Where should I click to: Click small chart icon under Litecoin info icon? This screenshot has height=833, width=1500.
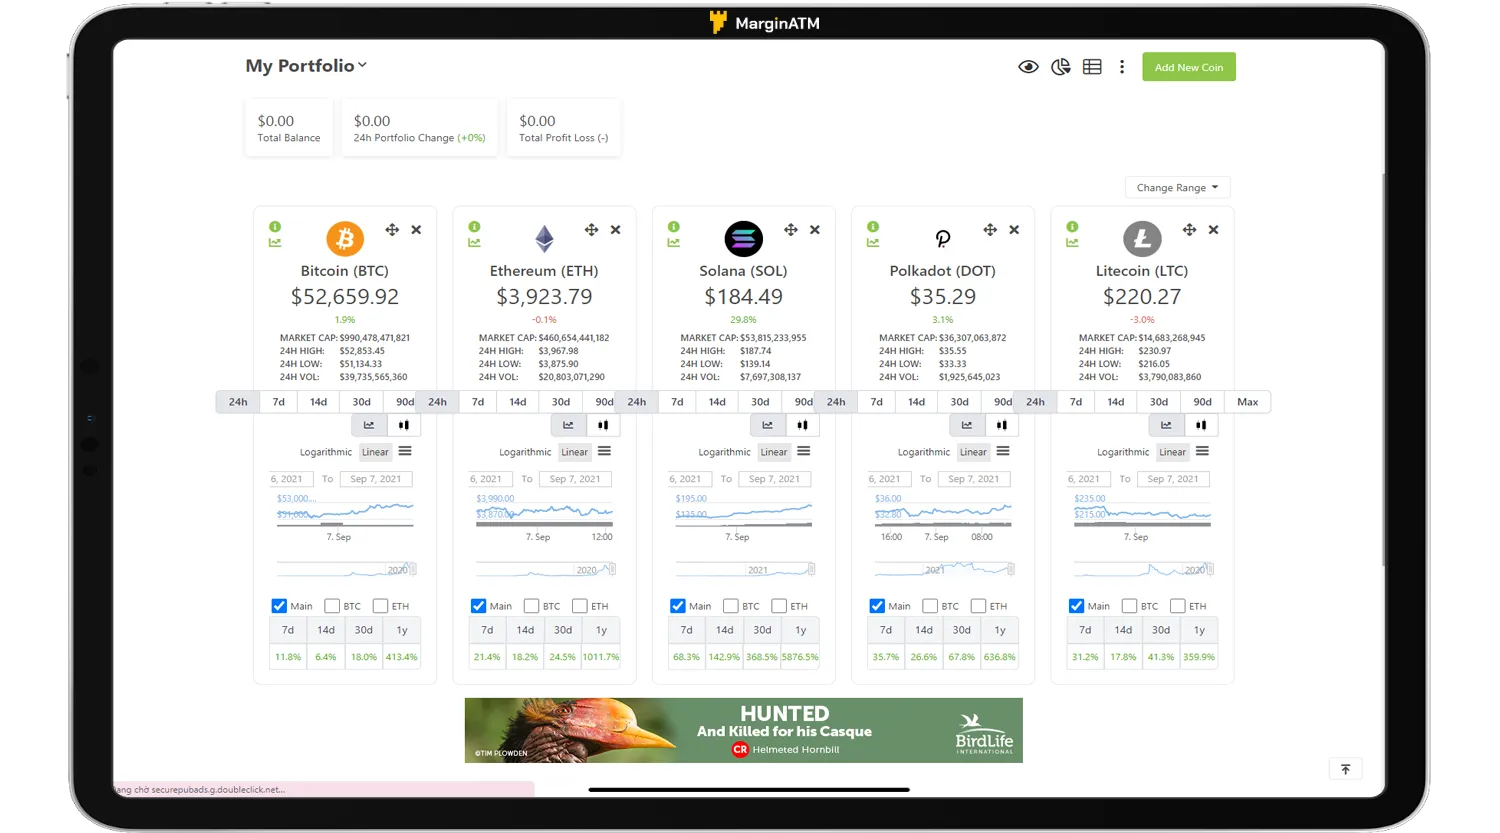1072,243
